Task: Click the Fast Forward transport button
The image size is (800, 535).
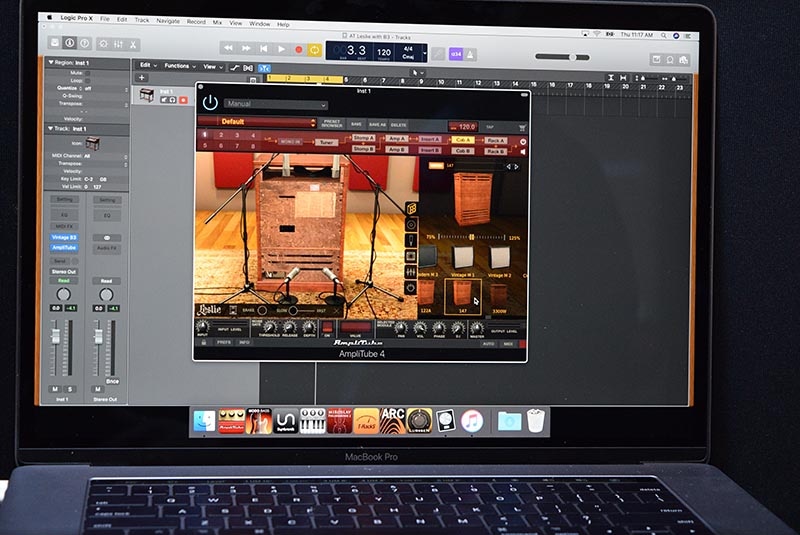Action: tap(246, 48)
